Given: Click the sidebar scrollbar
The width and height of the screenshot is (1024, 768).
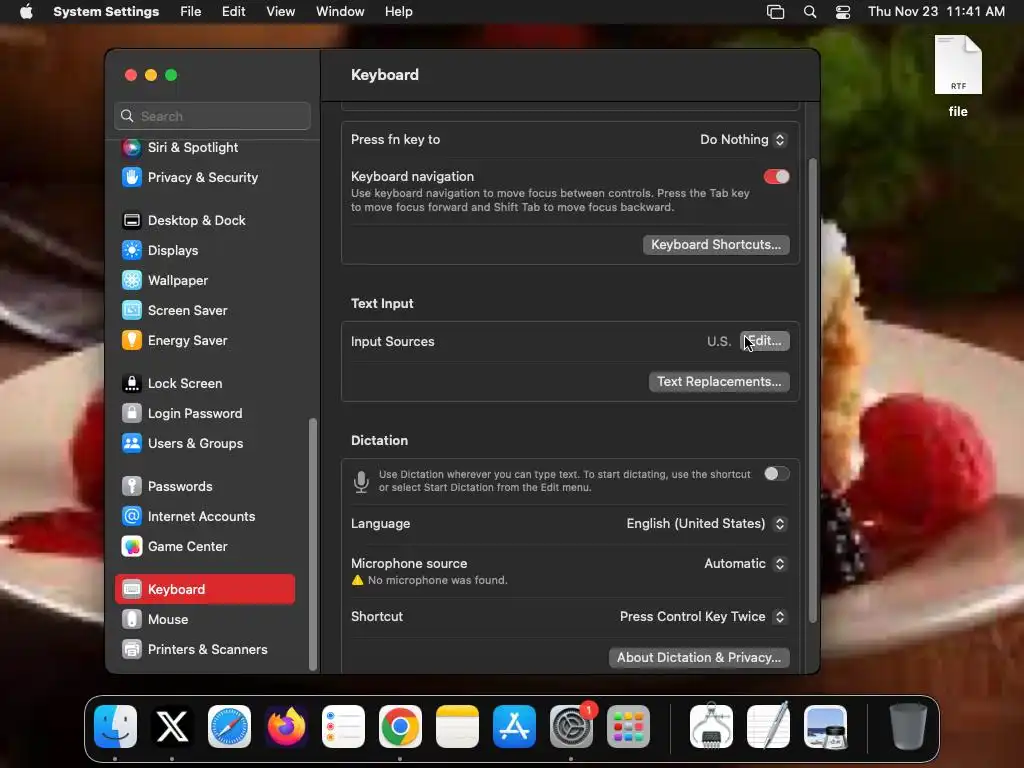Looking at the screenshot, I should pos(313,544).
